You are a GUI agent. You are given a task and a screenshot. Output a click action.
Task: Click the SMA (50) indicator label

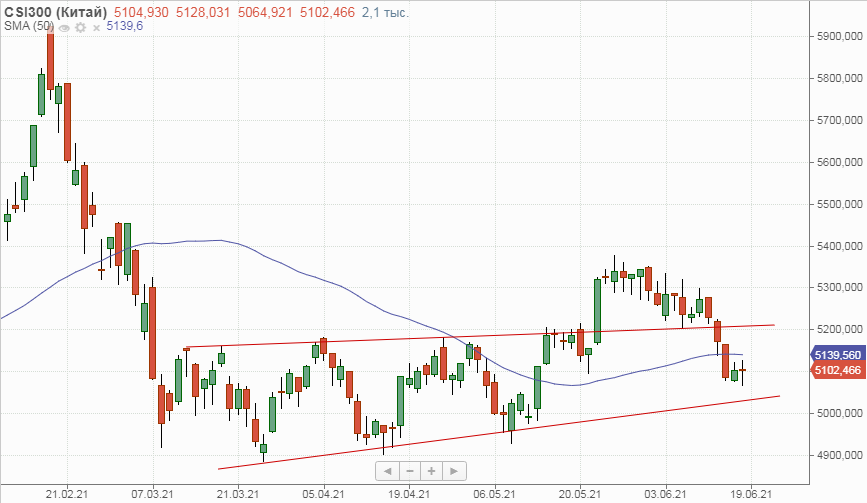tap(29, 26)
